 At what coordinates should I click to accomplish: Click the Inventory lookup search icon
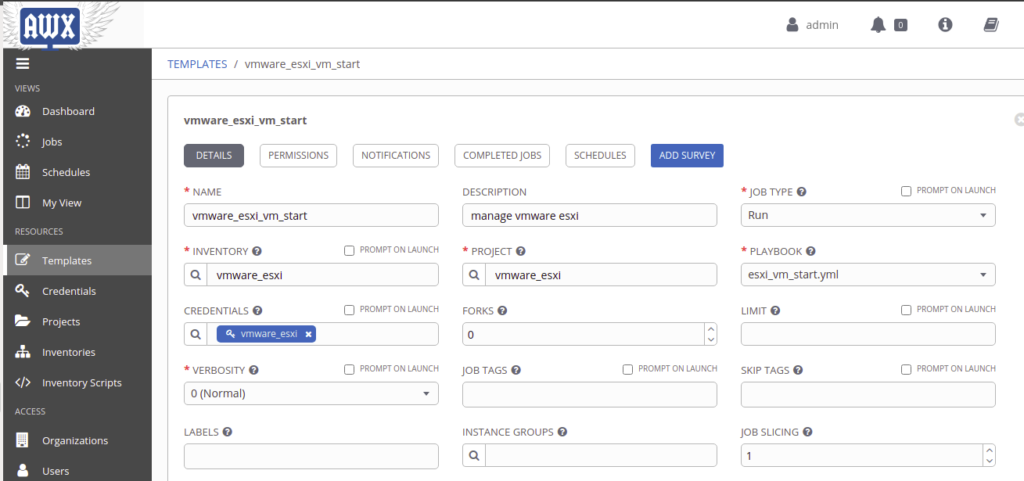pyautogui.click(x=196, y=275)
